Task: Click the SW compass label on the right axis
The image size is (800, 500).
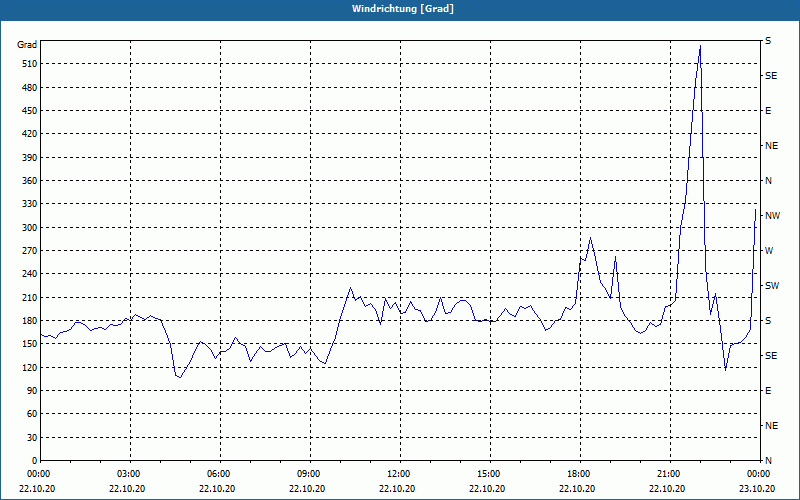Action: point(772,286)
